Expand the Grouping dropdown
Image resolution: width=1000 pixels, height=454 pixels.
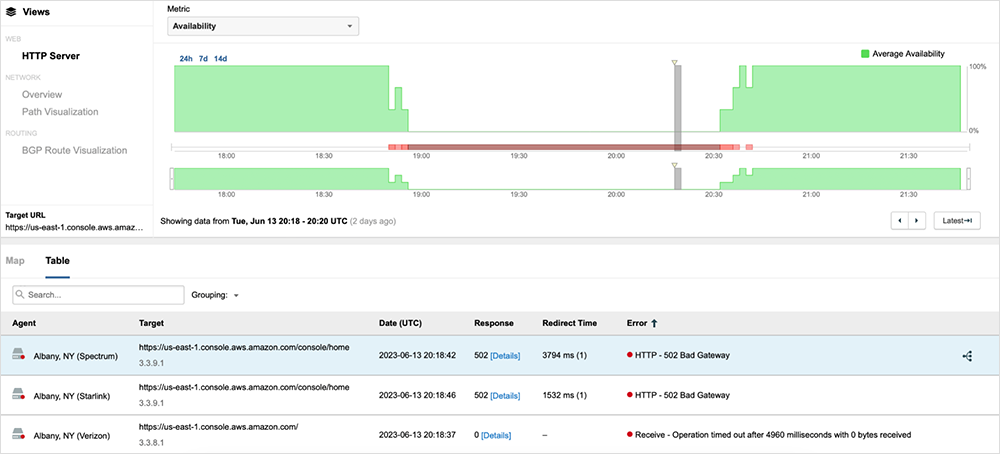click(x=216, y=295)
